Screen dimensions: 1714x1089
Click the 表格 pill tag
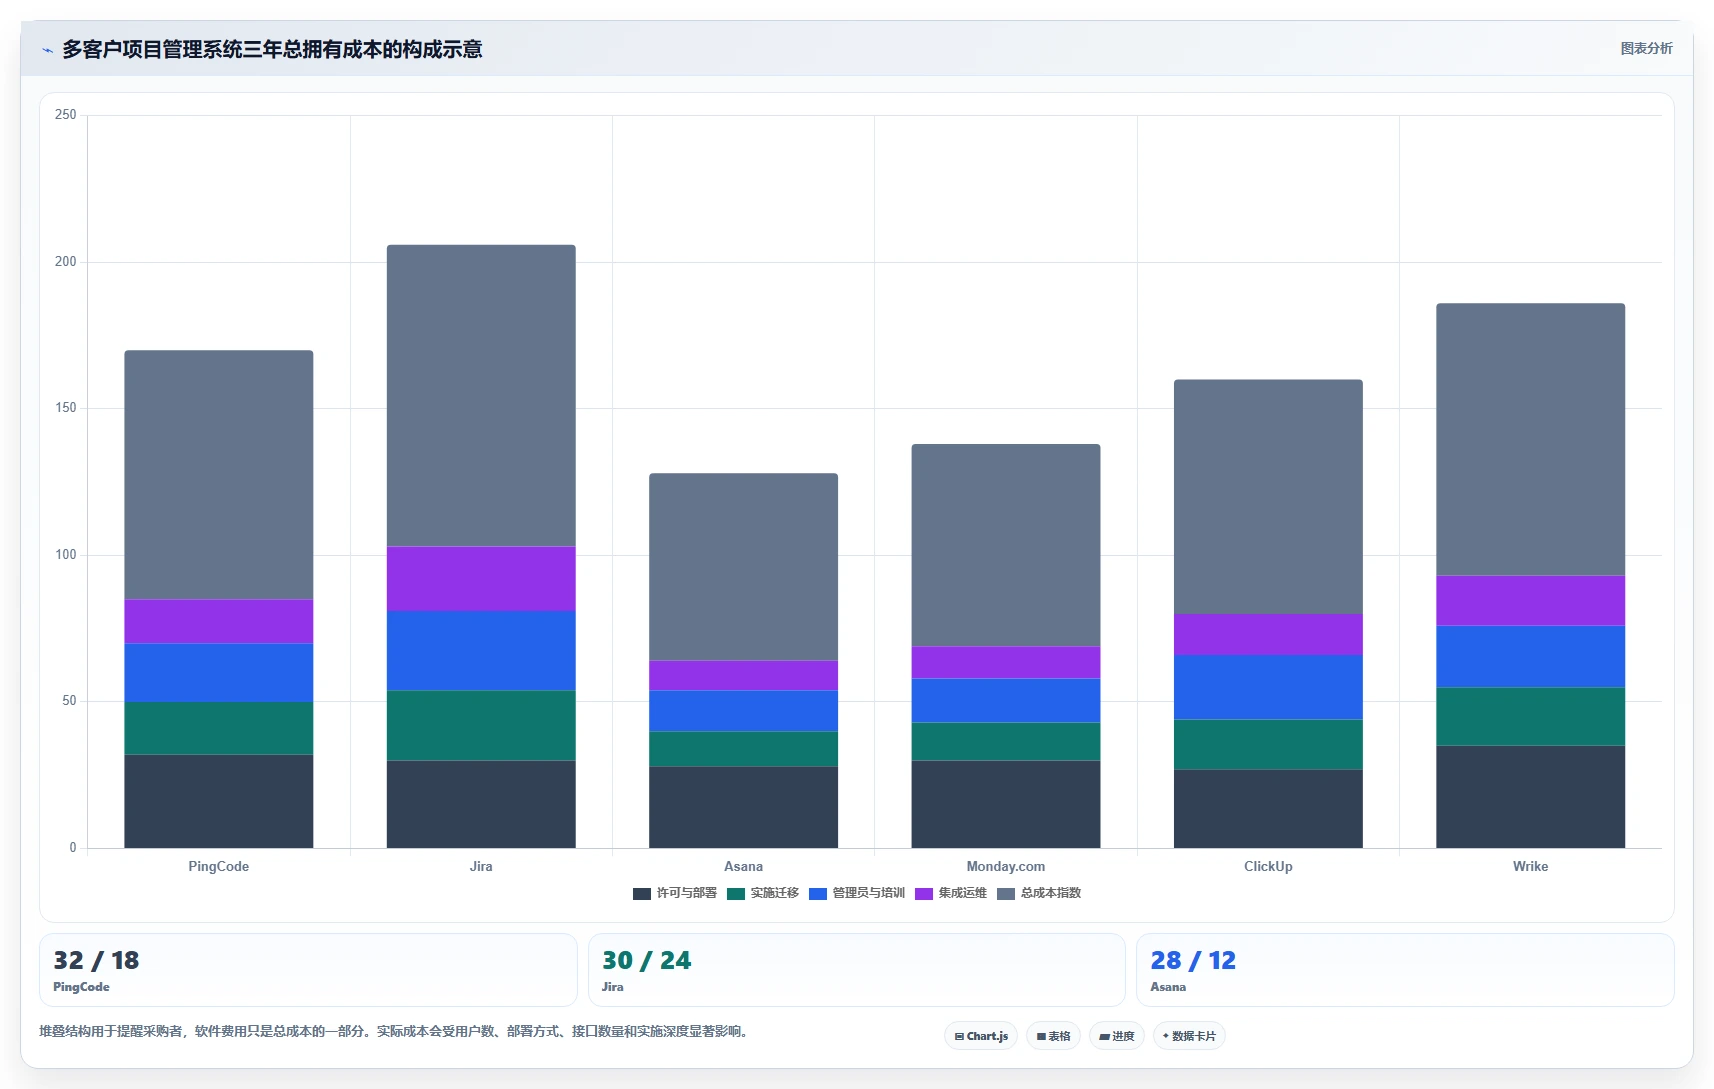(x=1053, y=1036)
